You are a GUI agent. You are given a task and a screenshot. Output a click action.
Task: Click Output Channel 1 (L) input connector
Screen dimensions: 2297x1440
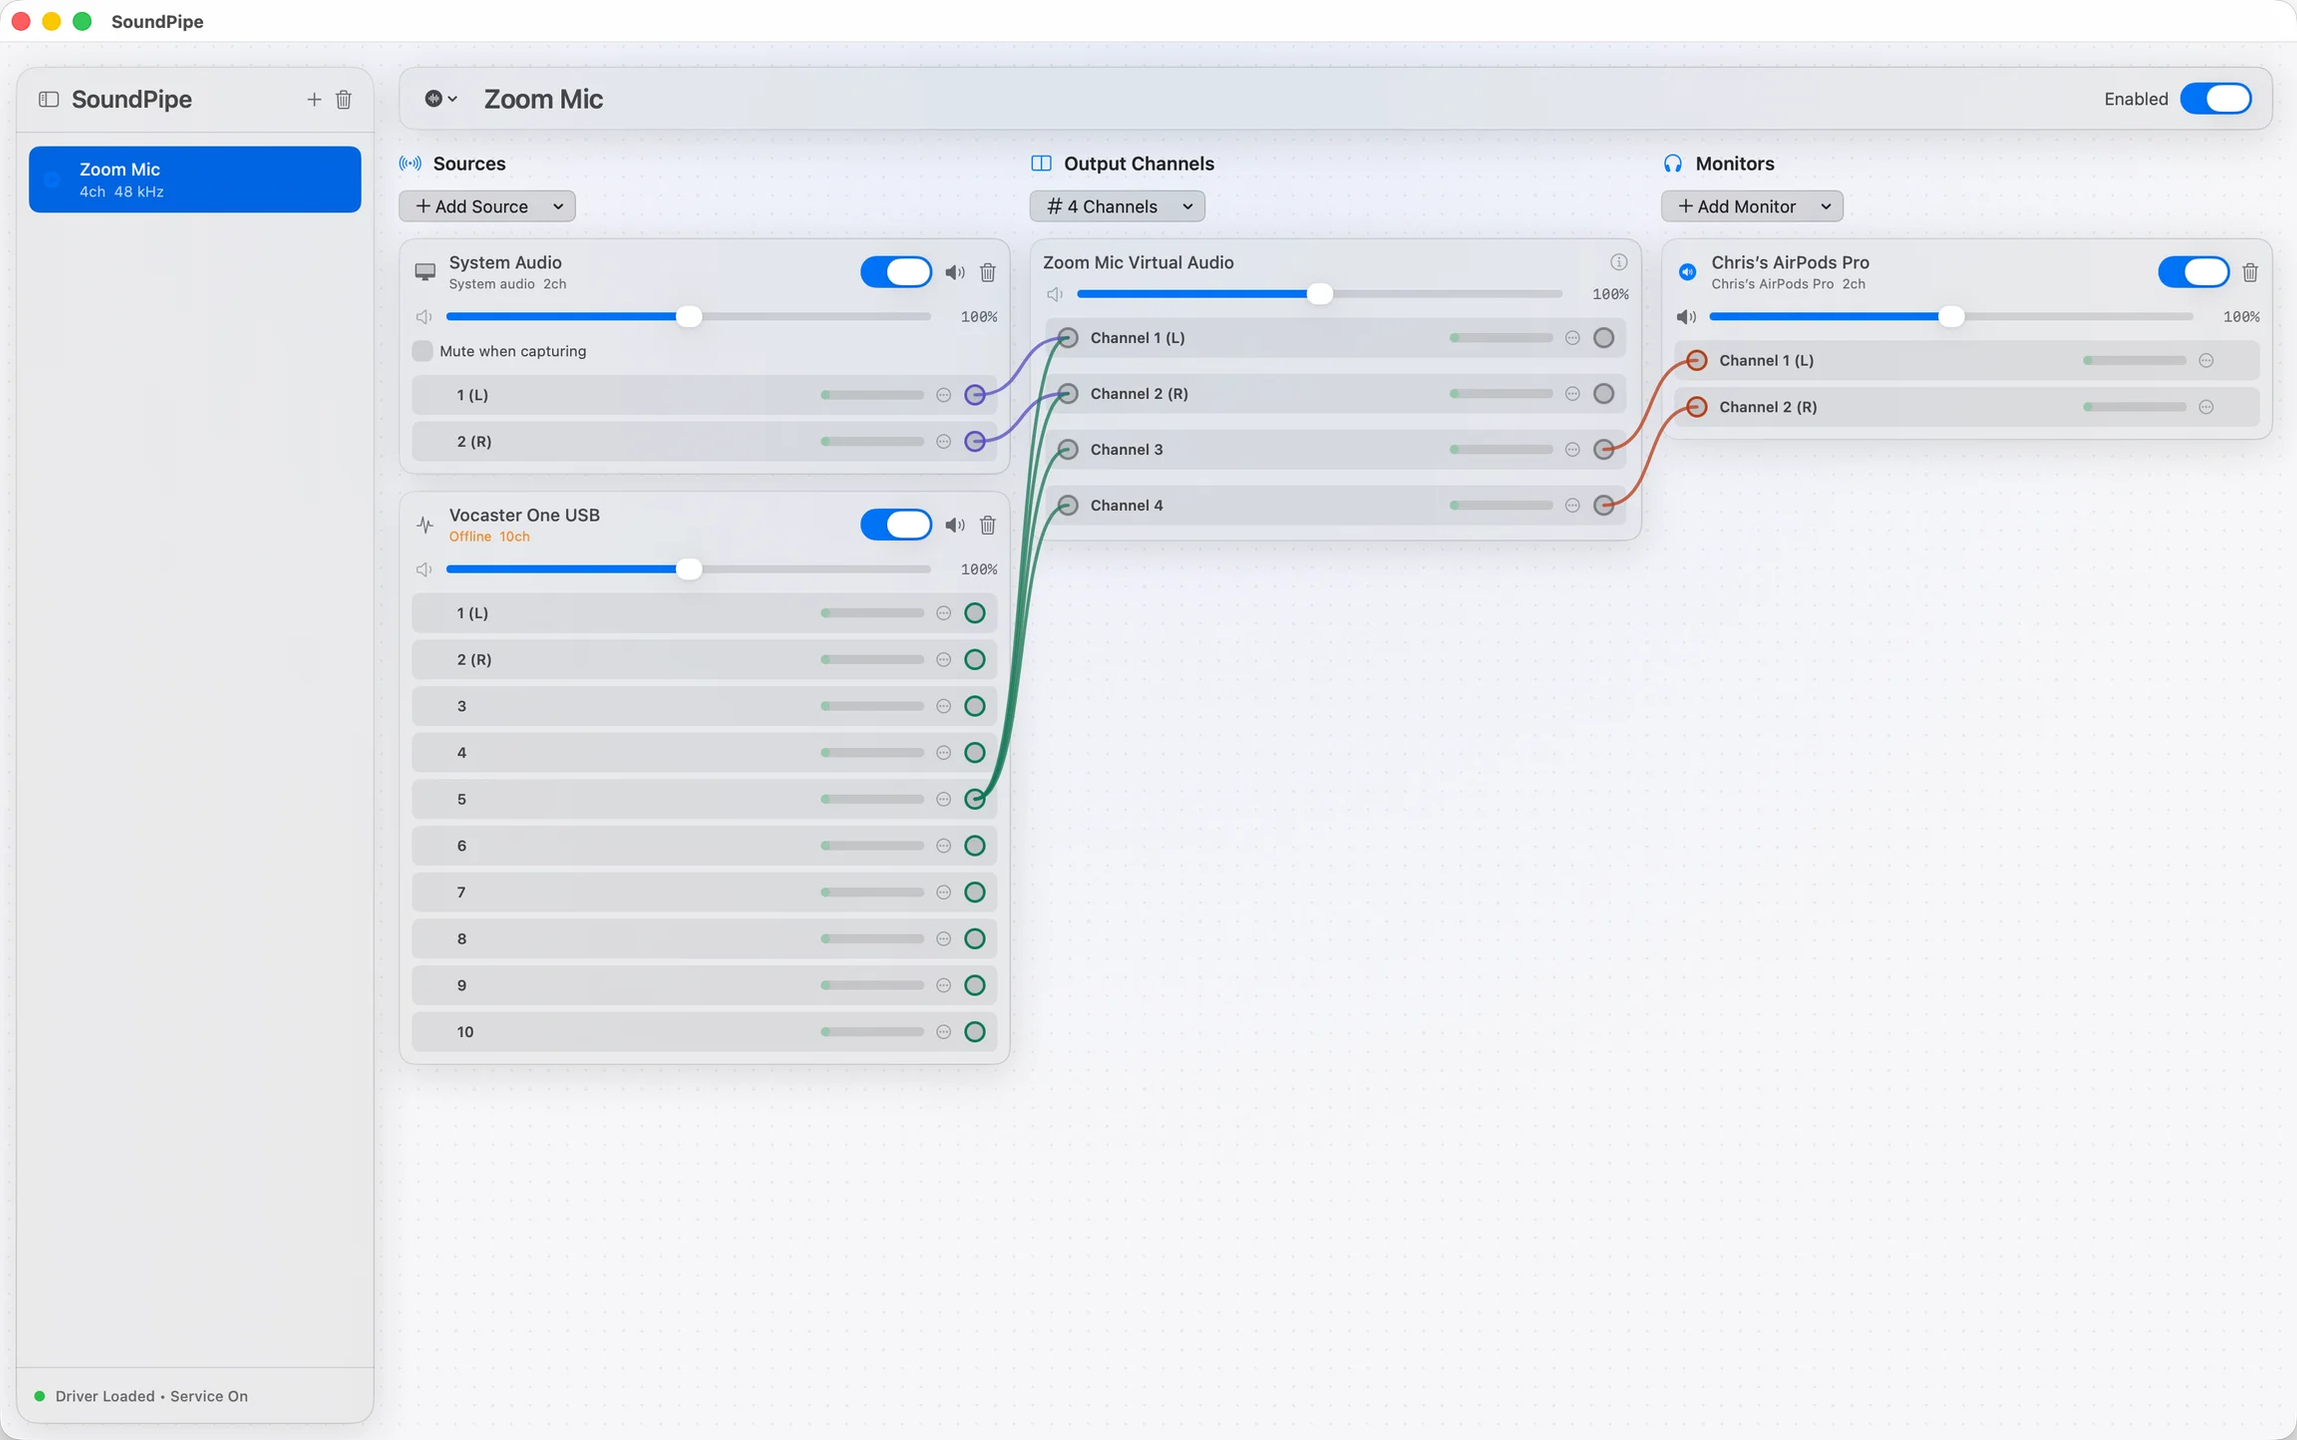1068,338
